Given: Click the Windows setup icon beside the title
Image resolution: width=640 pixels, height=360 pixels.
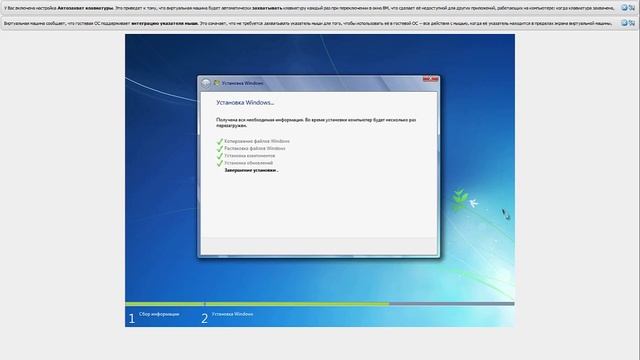Looking at the screenshot, I should [x=217, y=83].
